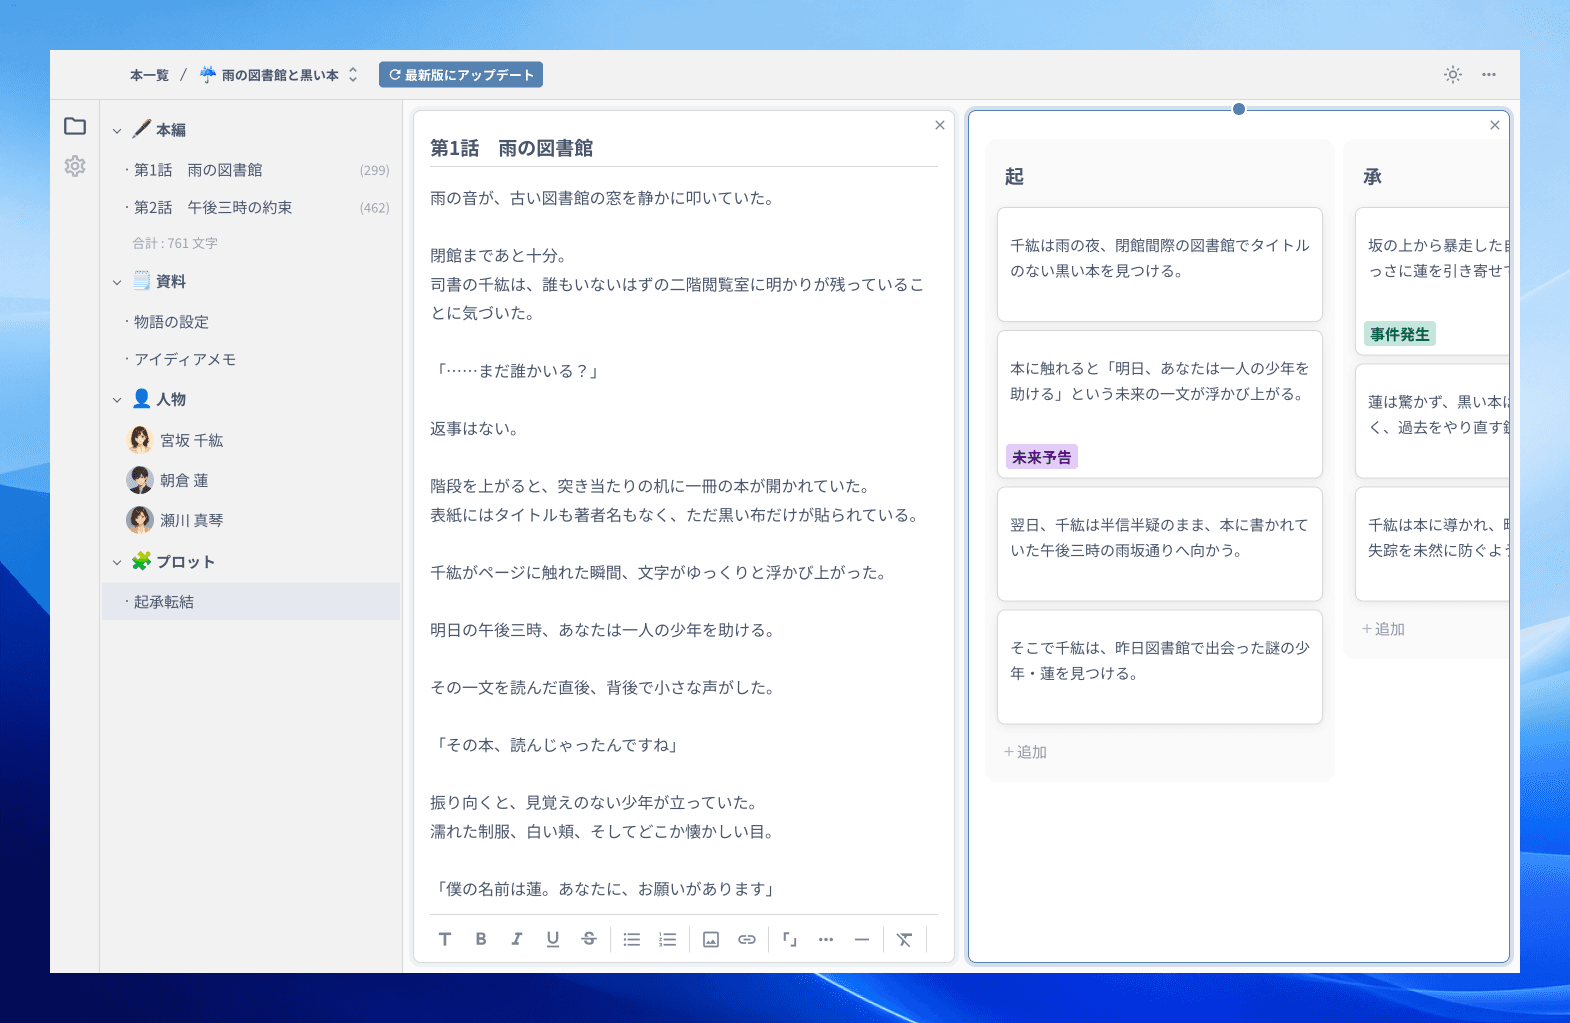The height and width of the screenshot is (1023, 1570).
Task: Toggle bold formatting in editor toolbar
Action: (481, 939)
